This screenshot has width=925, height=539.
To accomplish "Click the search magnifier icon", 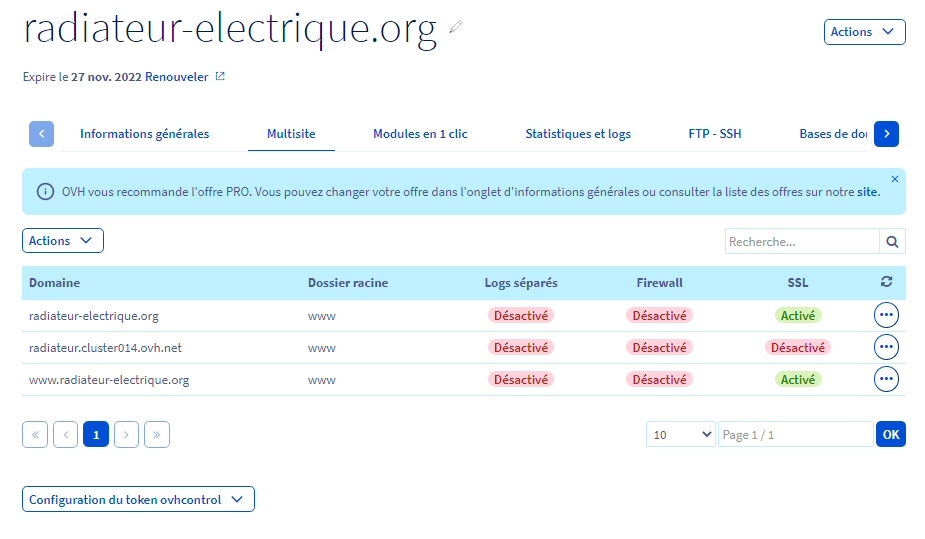I will pos(892,241).
